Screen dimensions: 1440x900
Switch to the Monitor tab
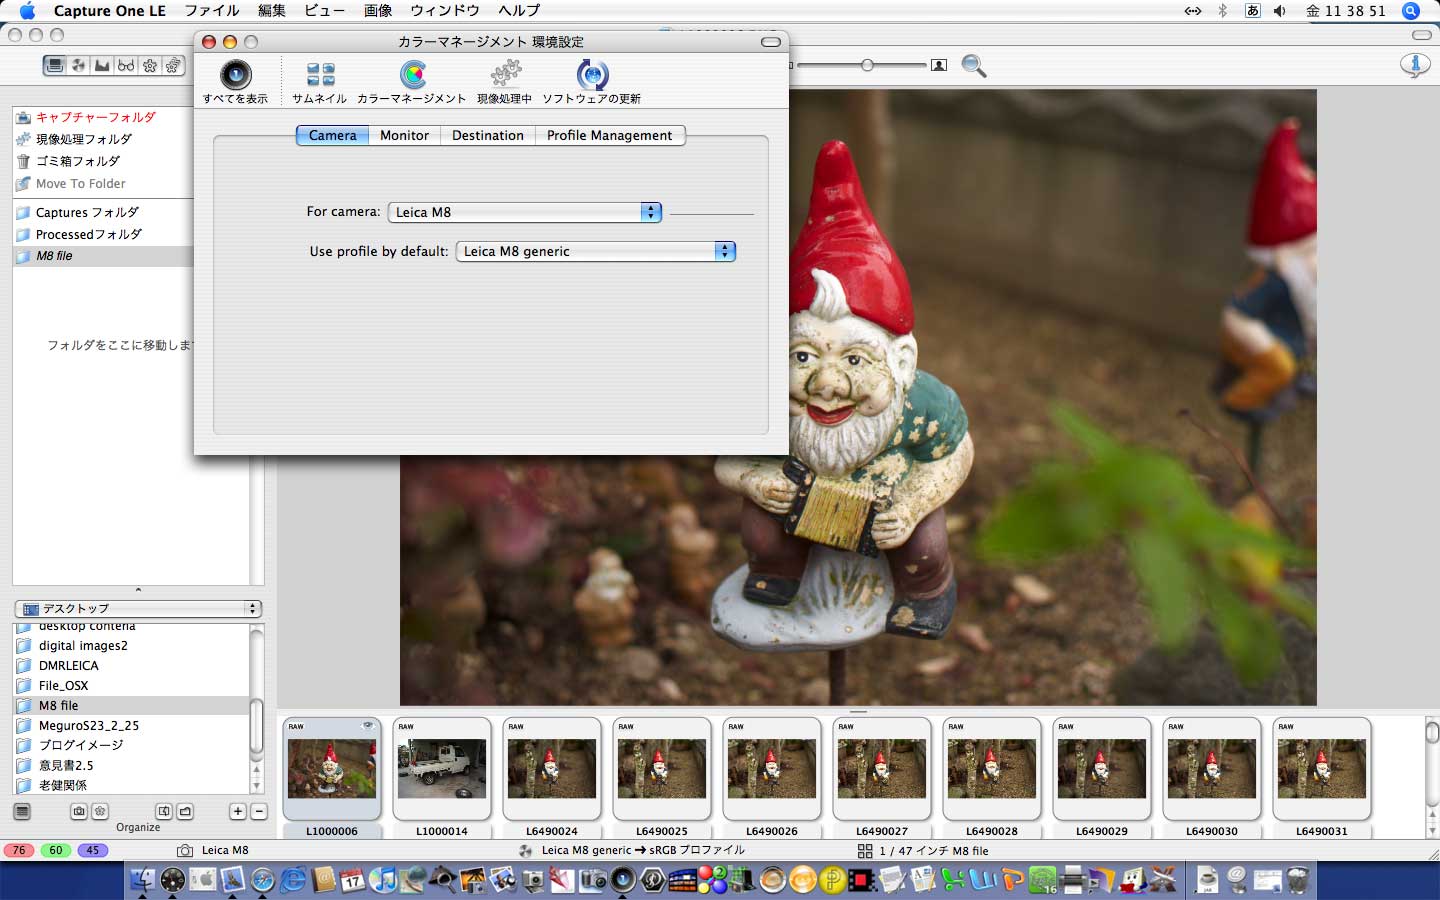[405, 135]
